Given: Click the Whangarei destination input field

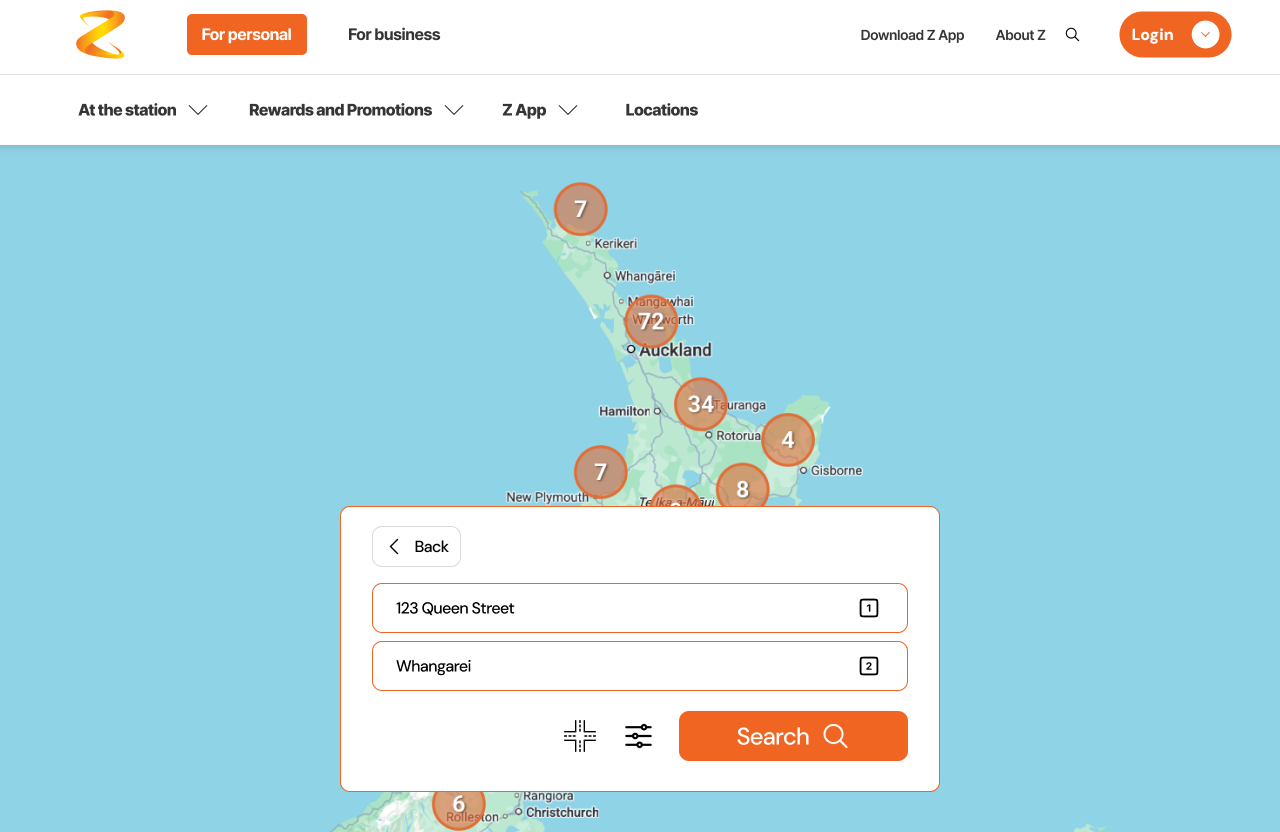Looking at the screenshot, I should coord(640,666).
